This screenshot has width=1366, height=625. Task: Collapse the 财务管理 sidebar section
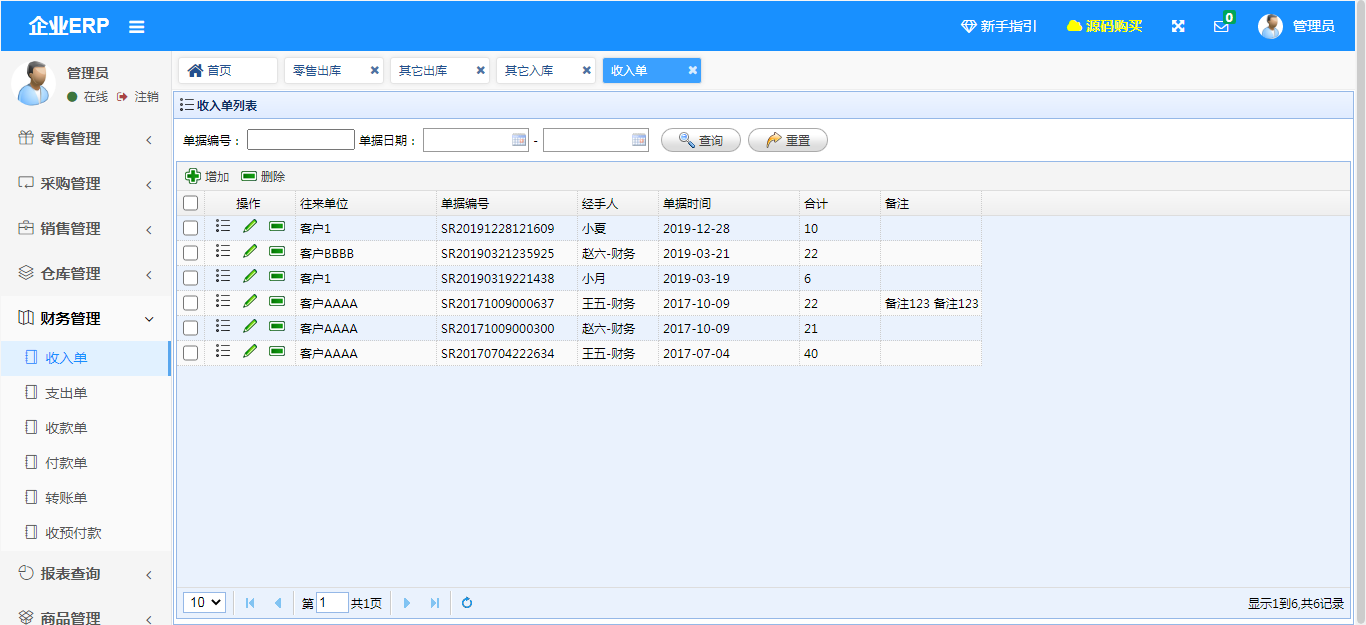[x=85, y=319]
